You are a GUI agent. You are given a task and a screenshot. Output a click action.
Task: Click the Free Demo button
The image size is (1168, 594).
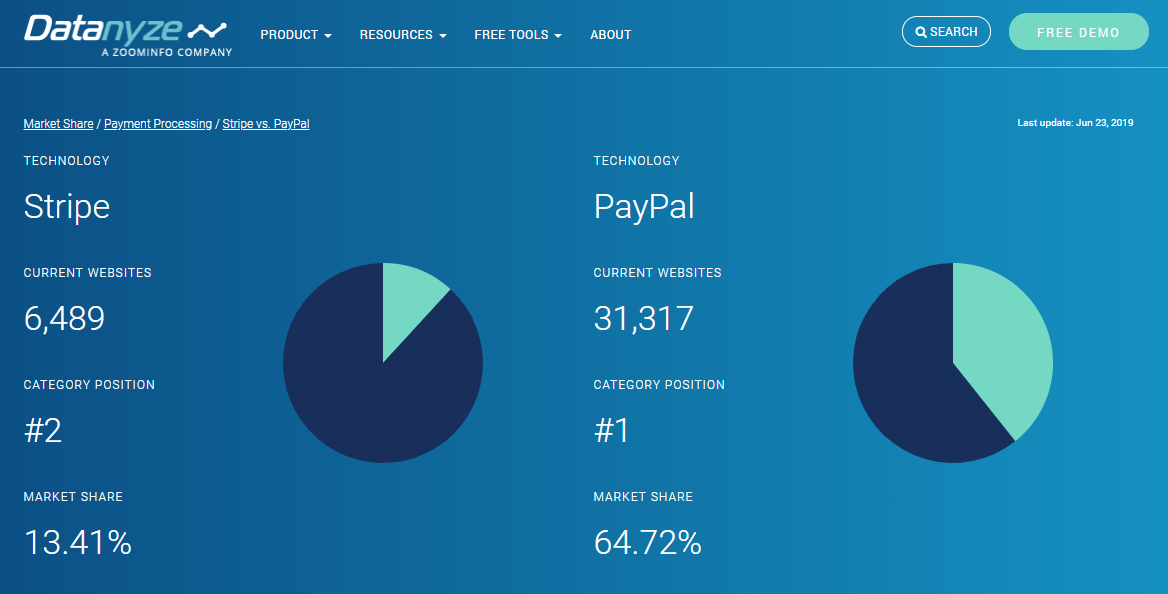click(1078, 32)
